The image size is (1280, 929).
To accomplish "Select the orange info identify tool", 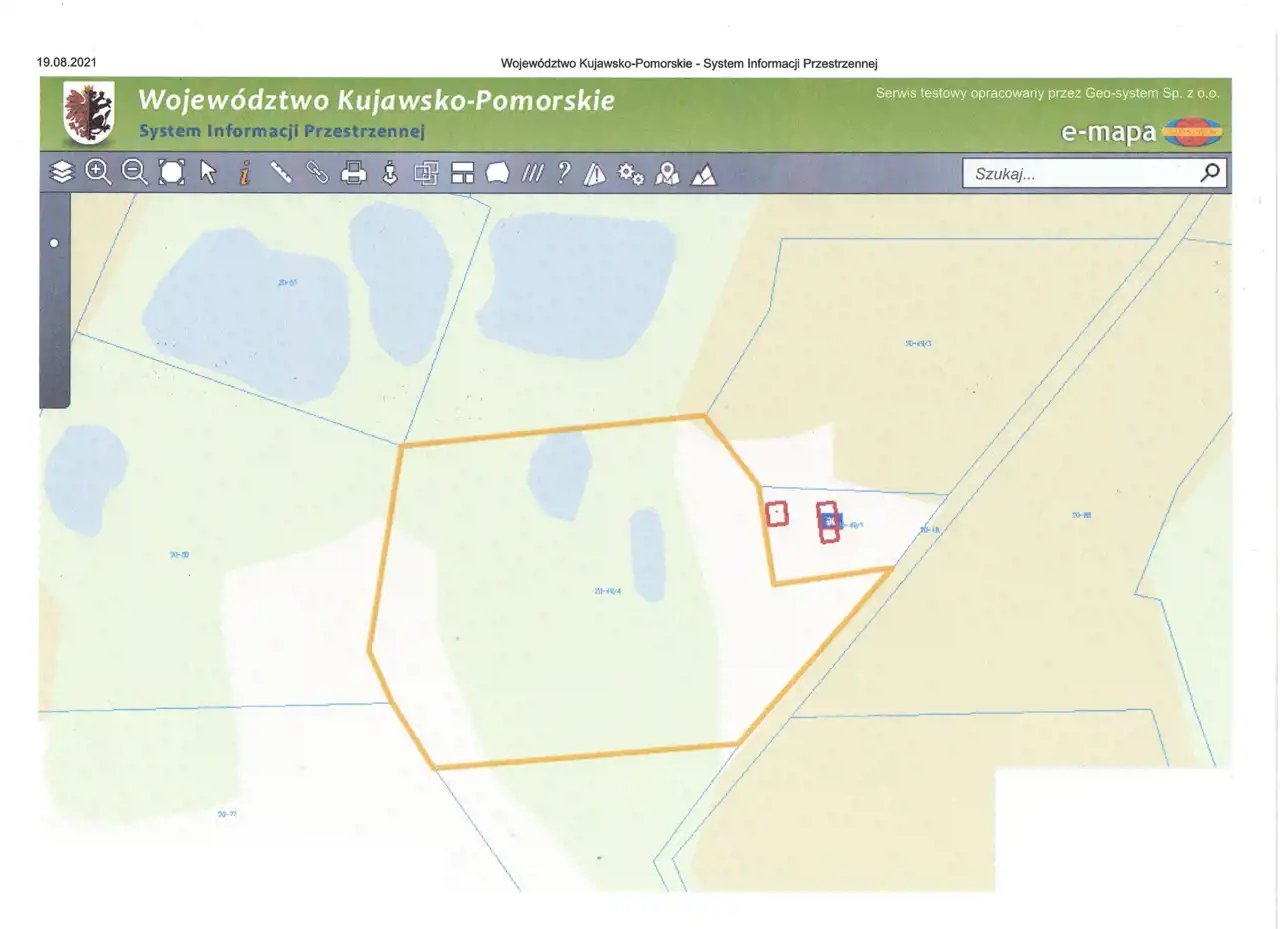I will coord(244,174).
